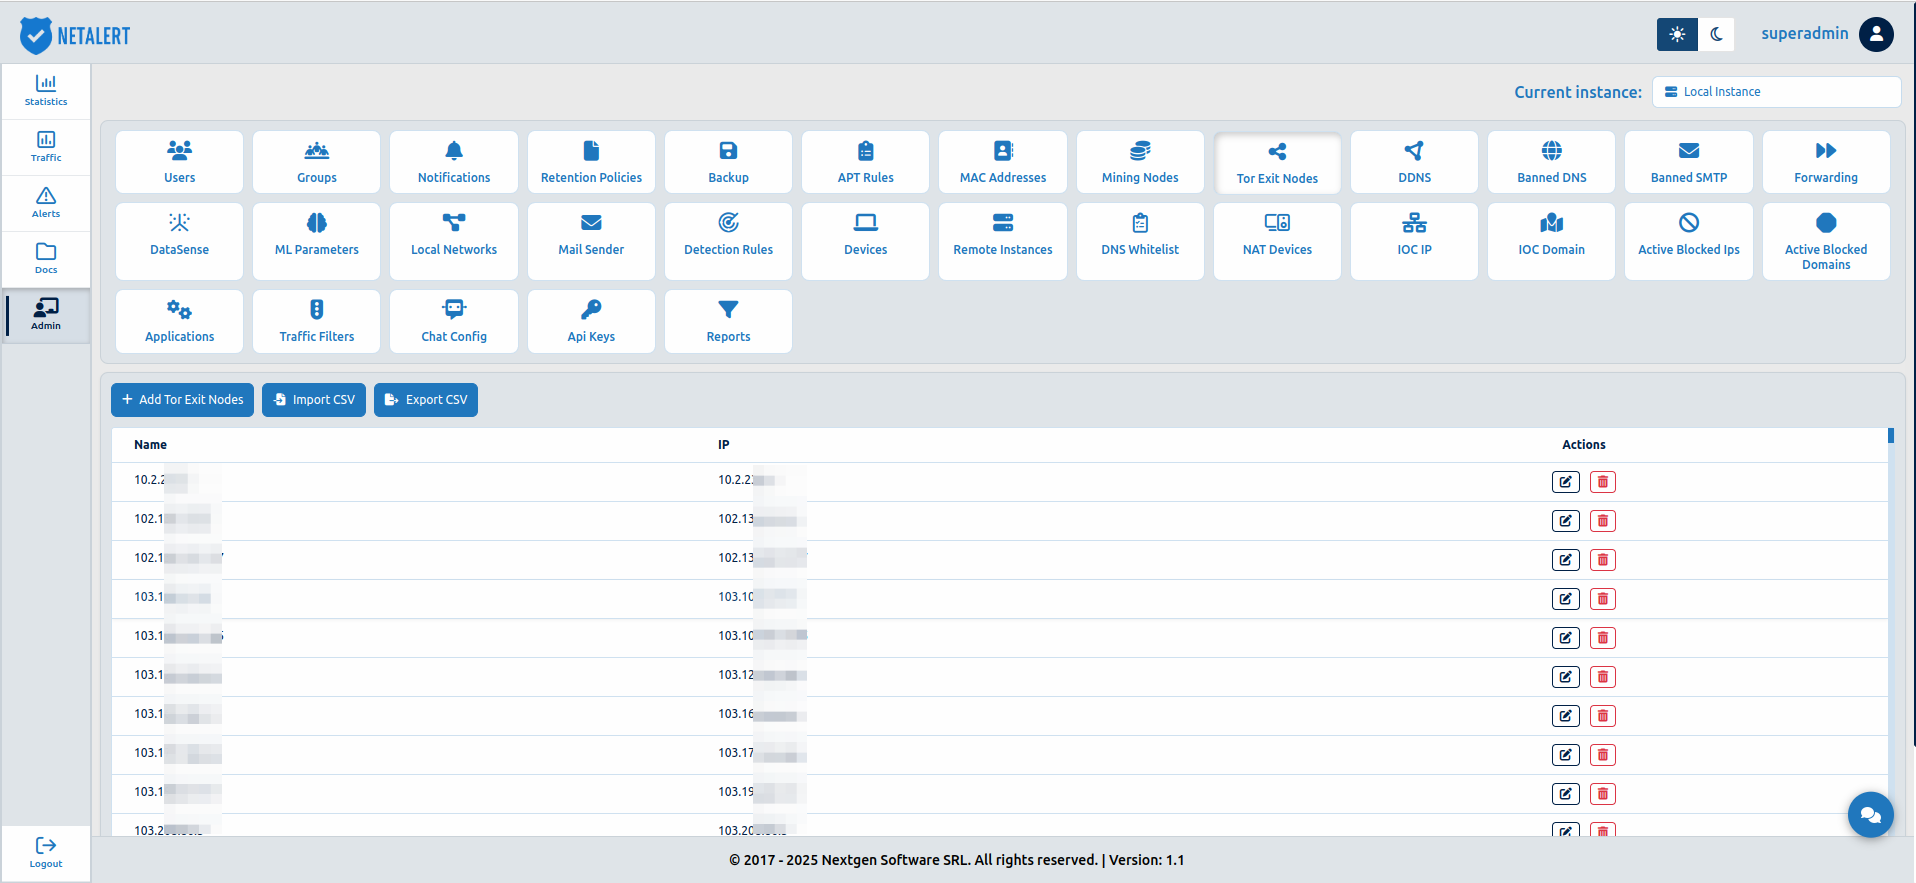
Task: Open MAC Addresses tile
Action: [x=1003, y=162]
